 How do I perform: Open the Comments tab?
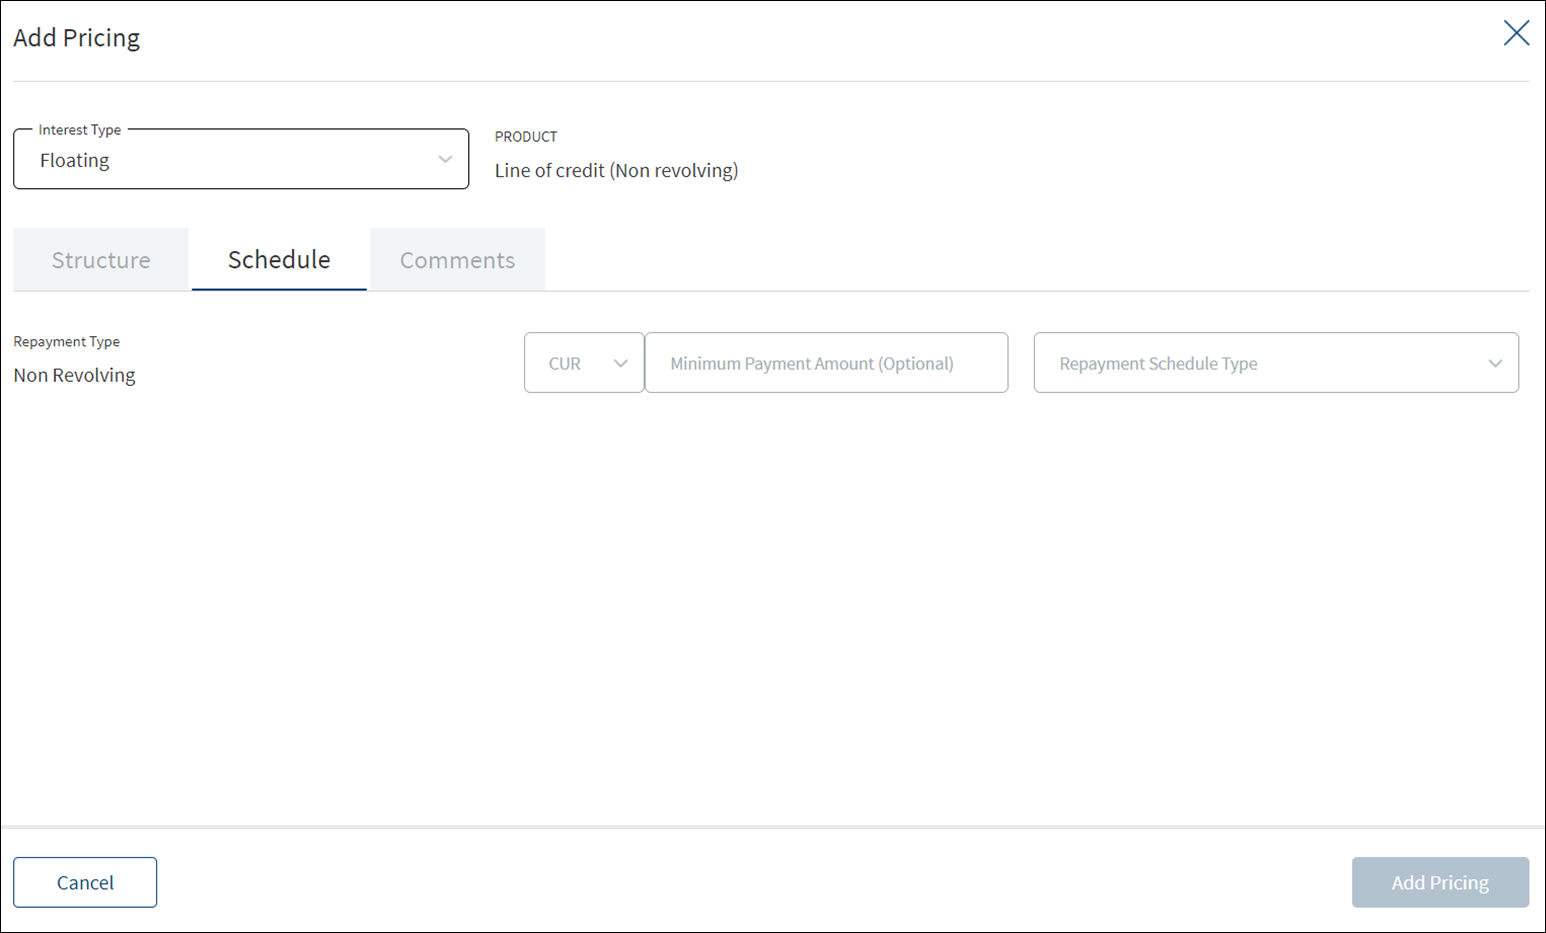(458, 260)
